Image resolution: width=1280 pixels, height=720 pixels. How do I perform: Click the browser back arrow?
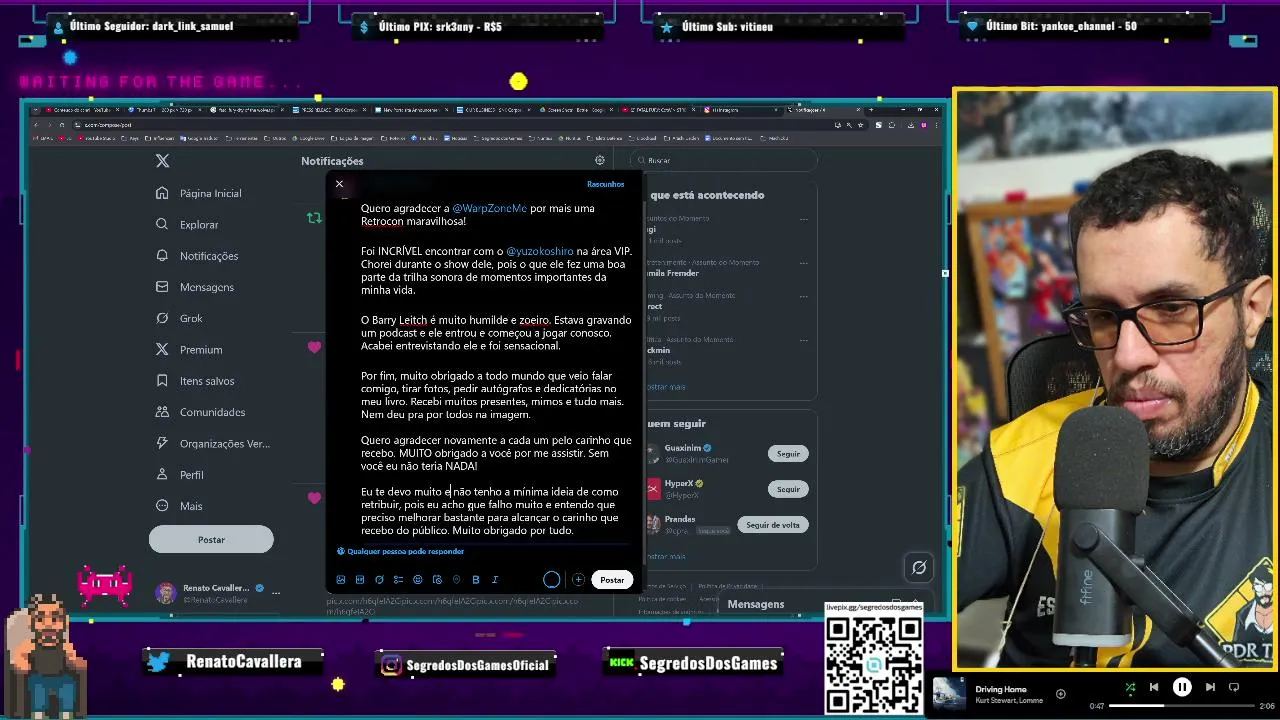(36, 125)
